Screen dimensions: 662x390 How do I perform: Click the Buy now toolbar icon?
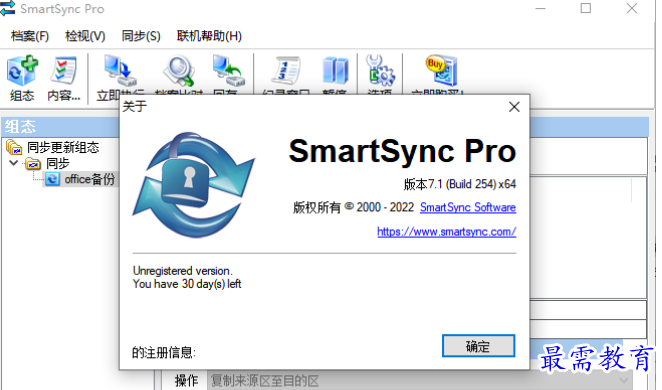pyautogui.click(x=441, y=70)
